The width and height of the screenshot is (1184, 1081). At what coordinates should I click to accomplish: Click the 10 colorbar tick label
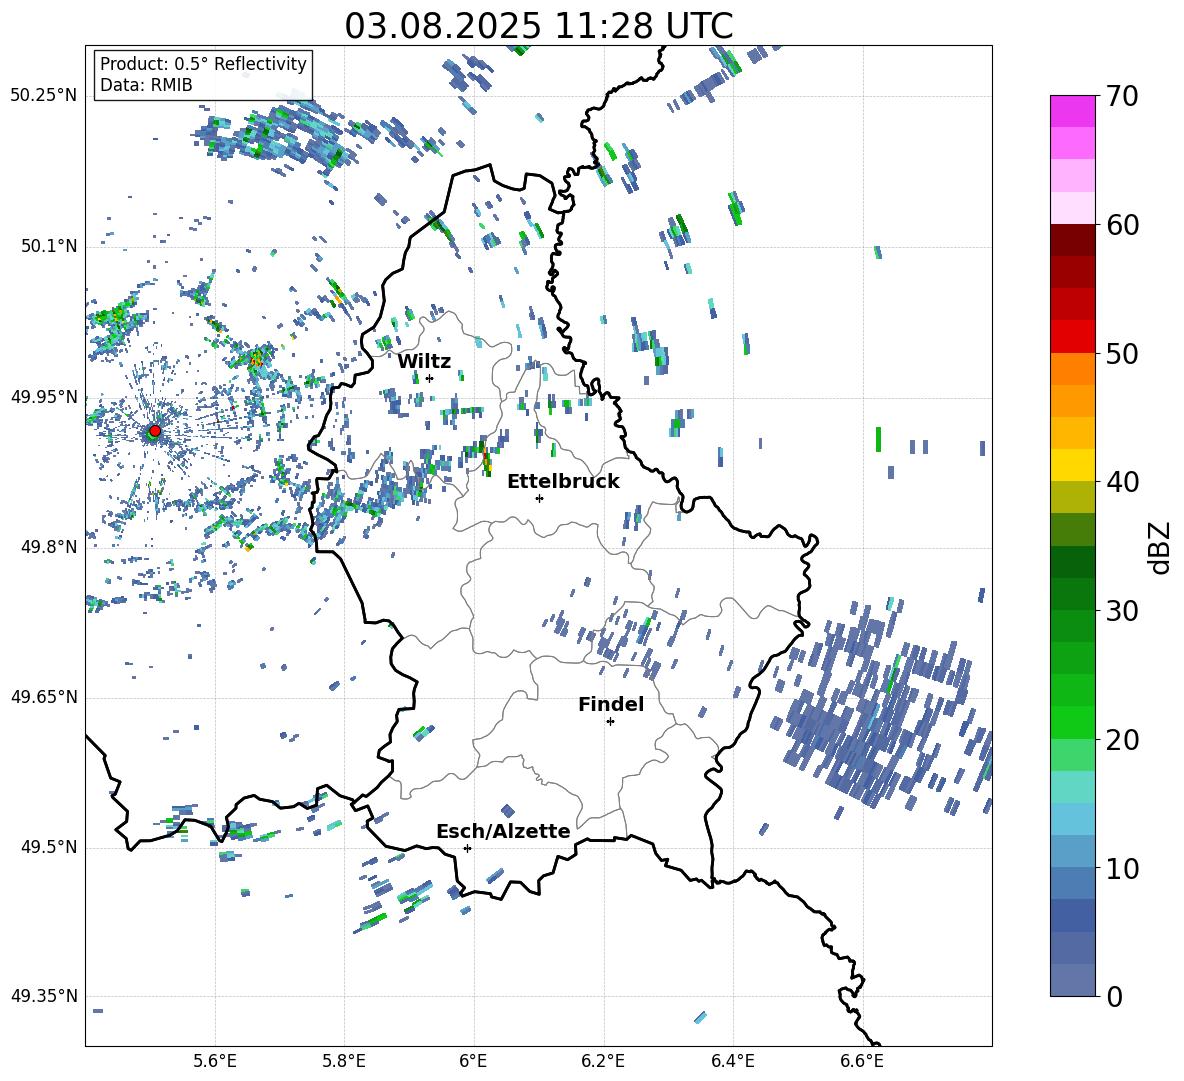point(1122,868)
